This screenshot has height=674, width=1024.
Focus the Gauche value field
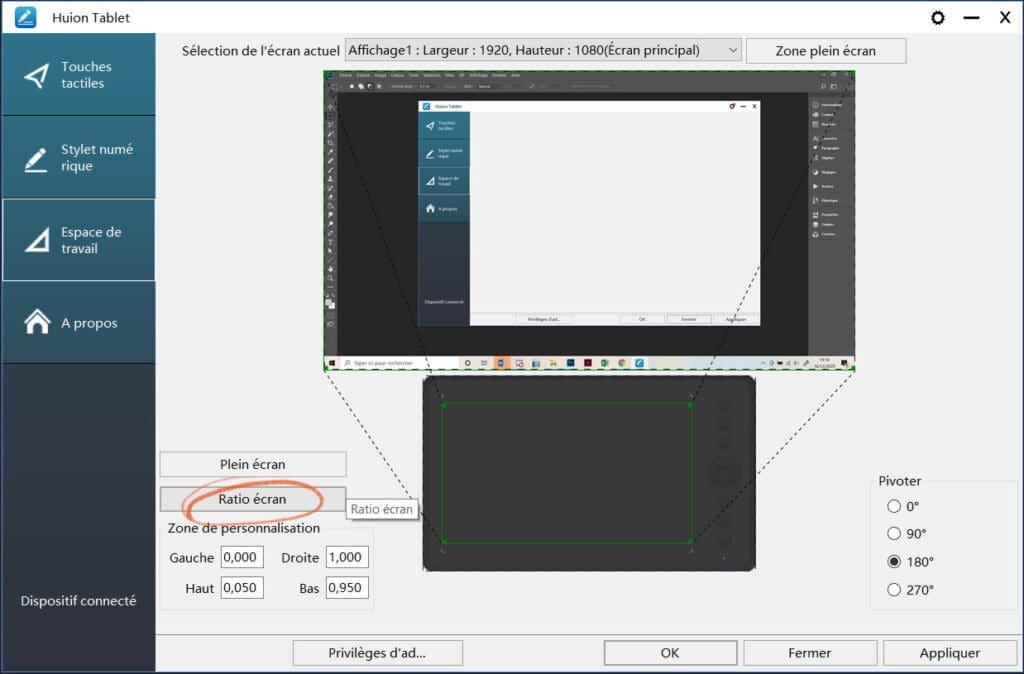click(242, 557)
